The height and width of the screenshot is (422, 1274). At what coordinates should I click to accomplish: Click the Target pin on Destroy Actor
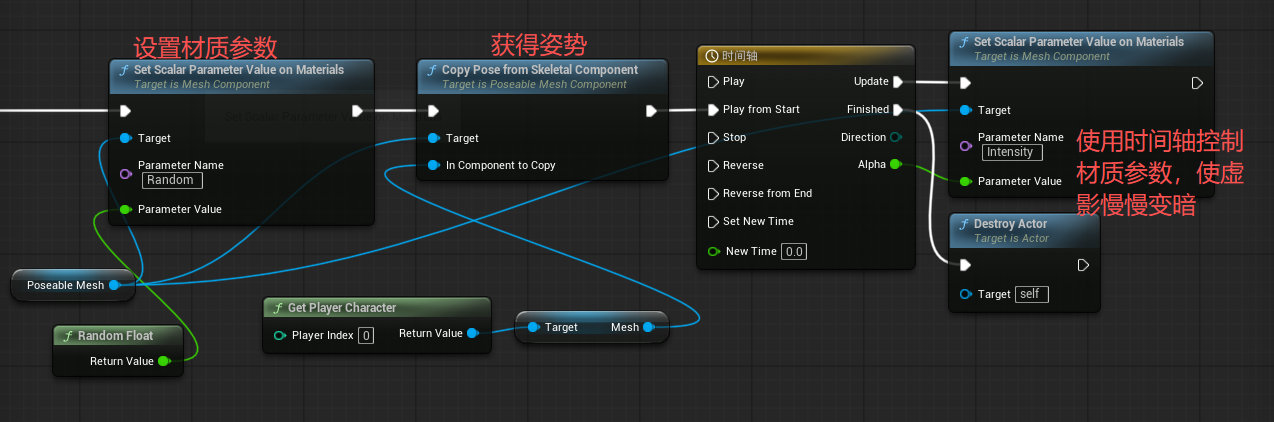pyautogui.click(x=965, y=294)
